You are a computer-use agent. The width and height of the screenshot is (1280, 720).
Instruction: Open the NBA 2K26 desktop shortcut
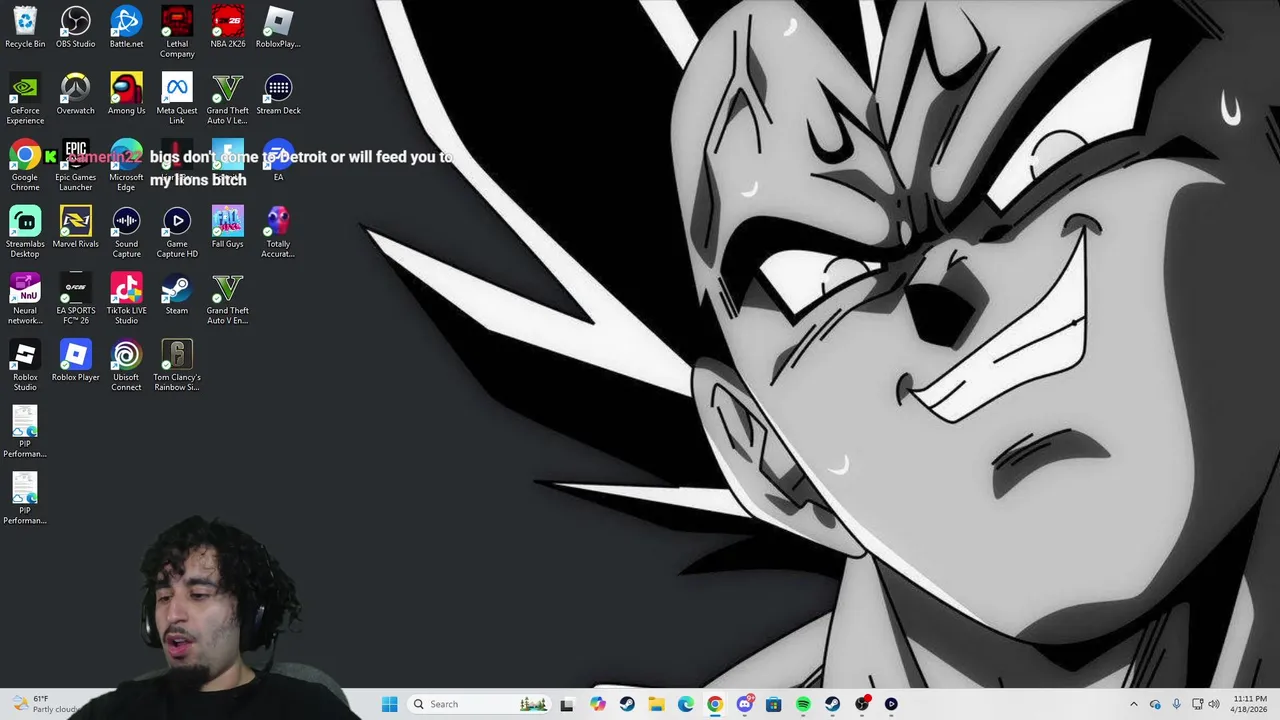[228, 27]
